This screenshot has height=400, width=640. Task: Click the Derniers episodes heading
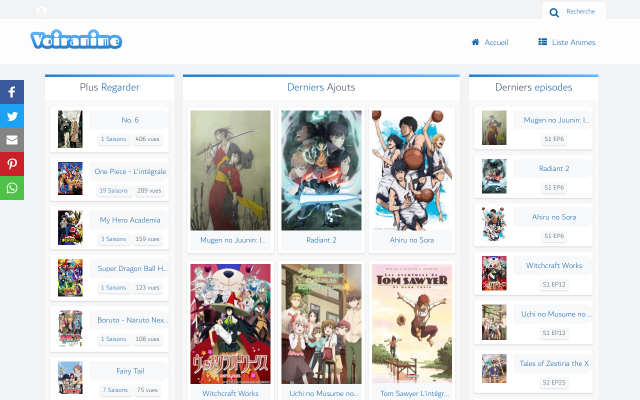point(533,87)
